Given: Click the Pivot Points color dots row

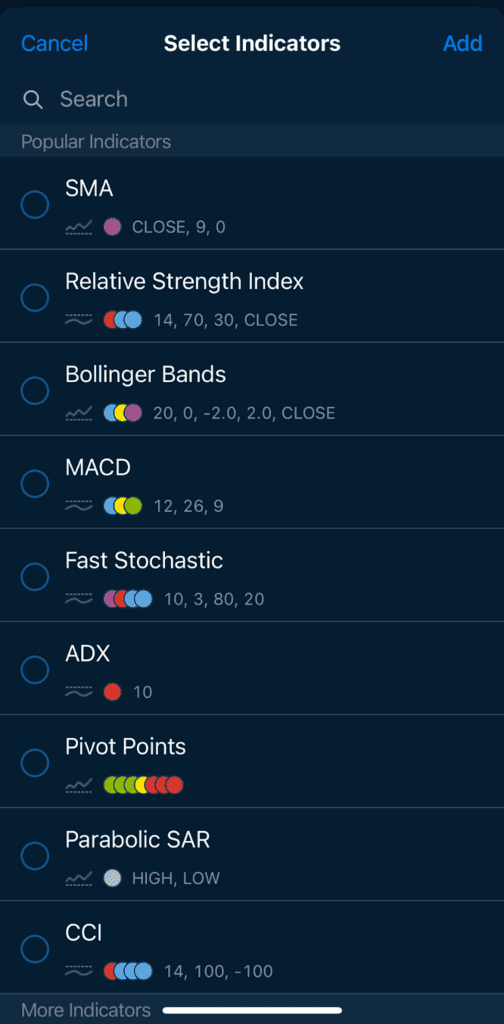Looking at the screenshot, I should click(x=144, y=784).
